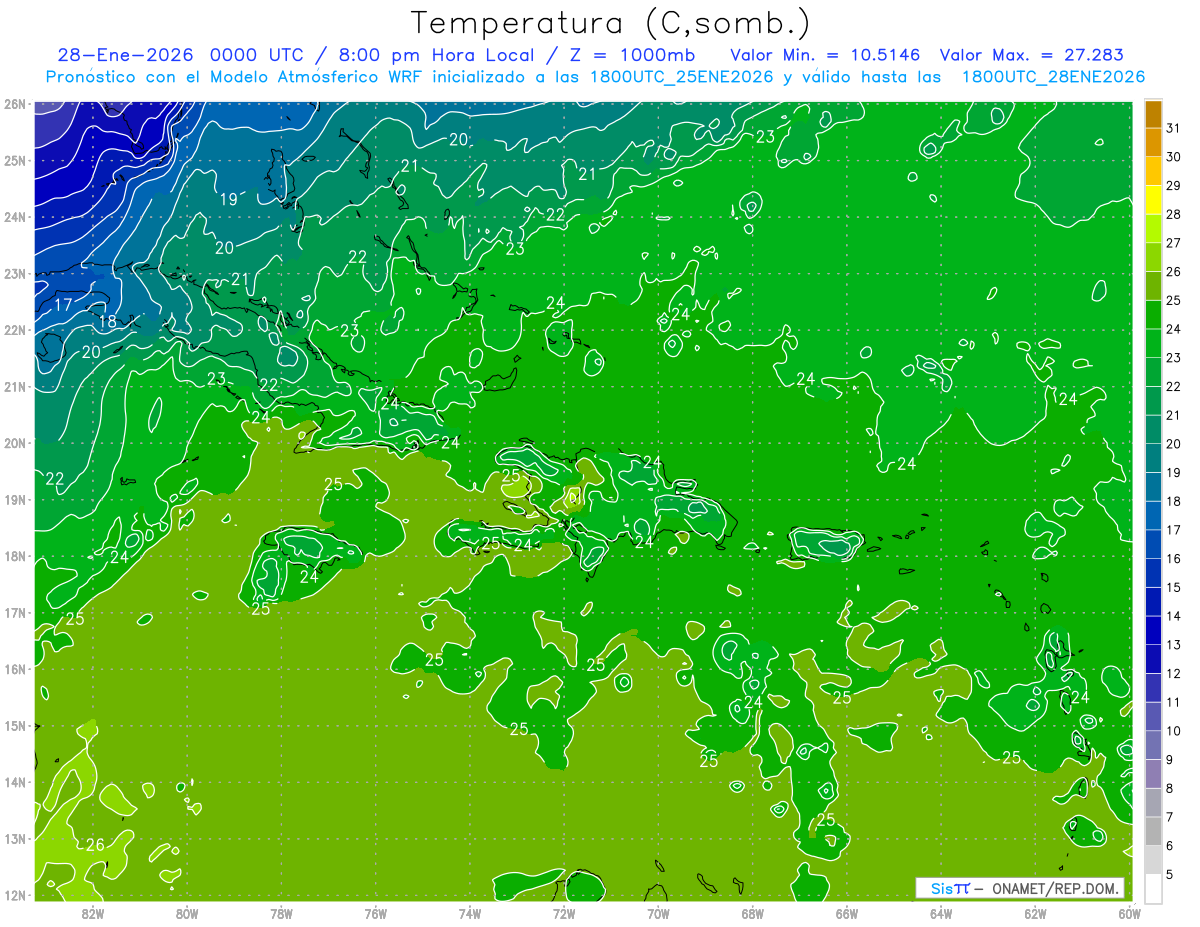The image size is (1200, 927).
Task: Click the '20N' latitude axis label
Action: coord(14,443)
